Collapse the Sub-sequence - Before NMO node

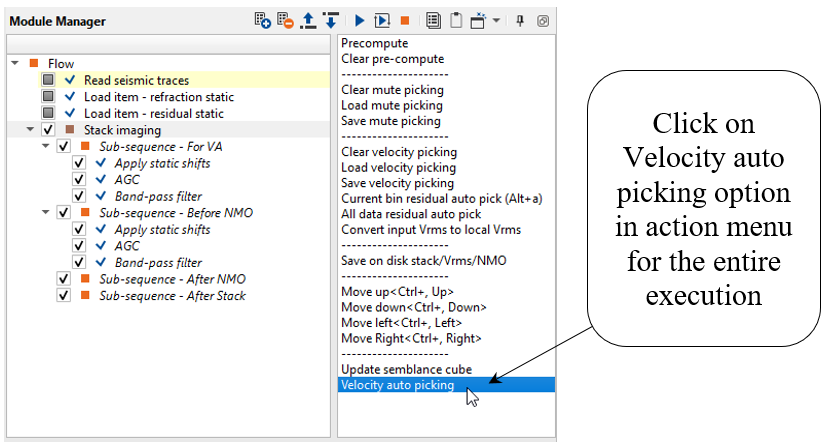coord(47,213)
